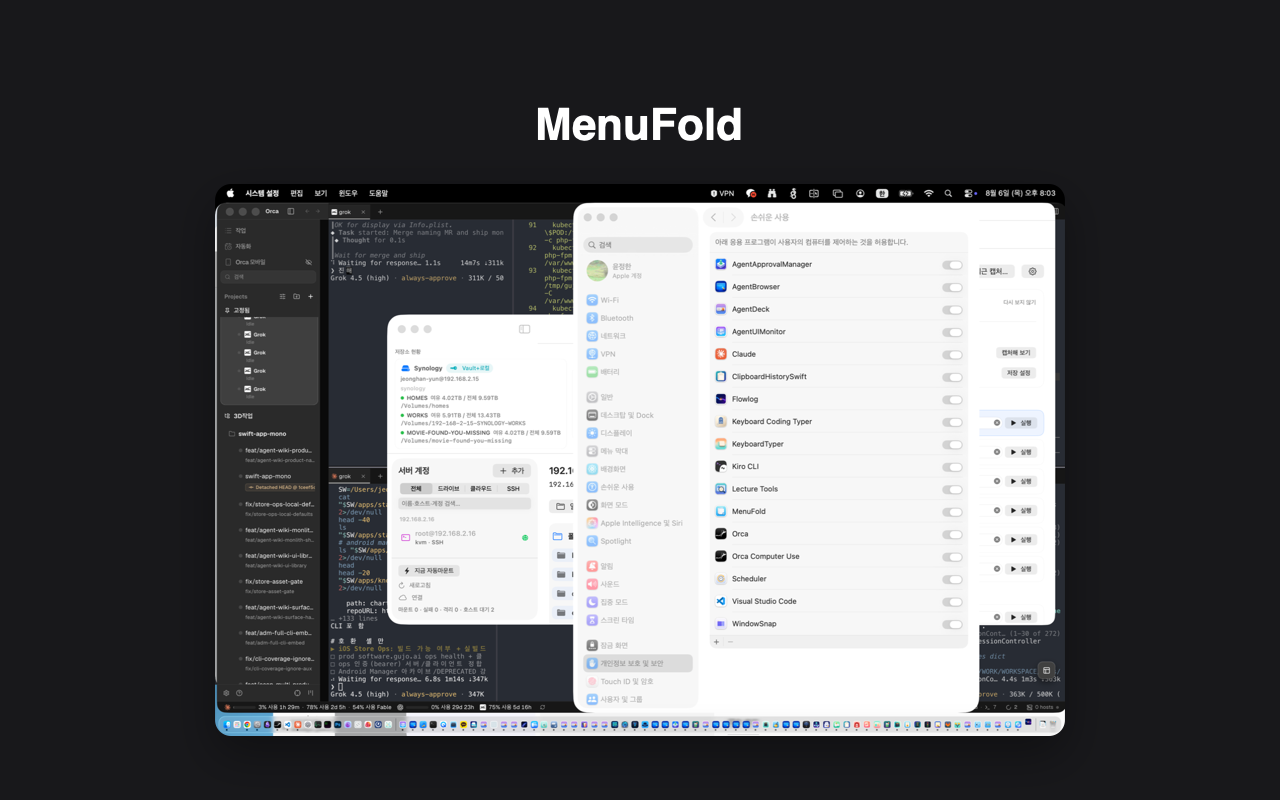Image resolution: width=1280 pixels, height=800 pixels.
Task: Toggle the MenuFold accessibility switch
Action: [x=952, y=512]
